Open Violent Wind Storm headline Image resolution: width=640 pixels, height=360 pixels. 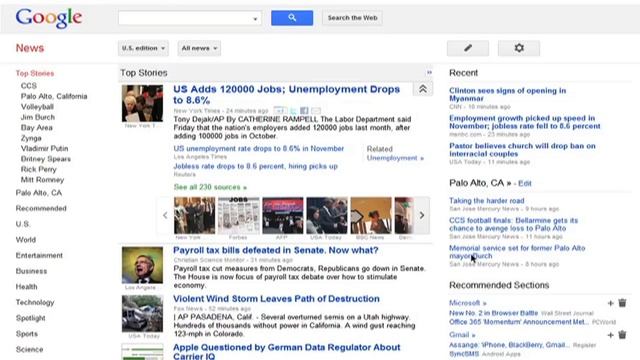point(276,299)
